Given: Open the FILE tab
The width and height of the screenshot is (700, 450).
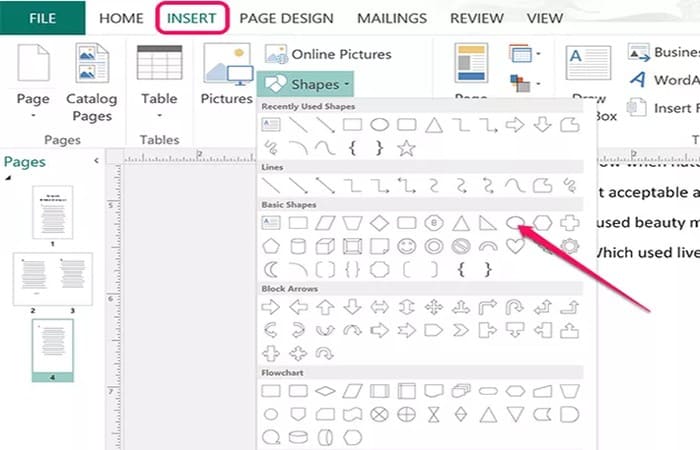Looking at the screenshot, I should pyautogui.click(x=42, y=18).
